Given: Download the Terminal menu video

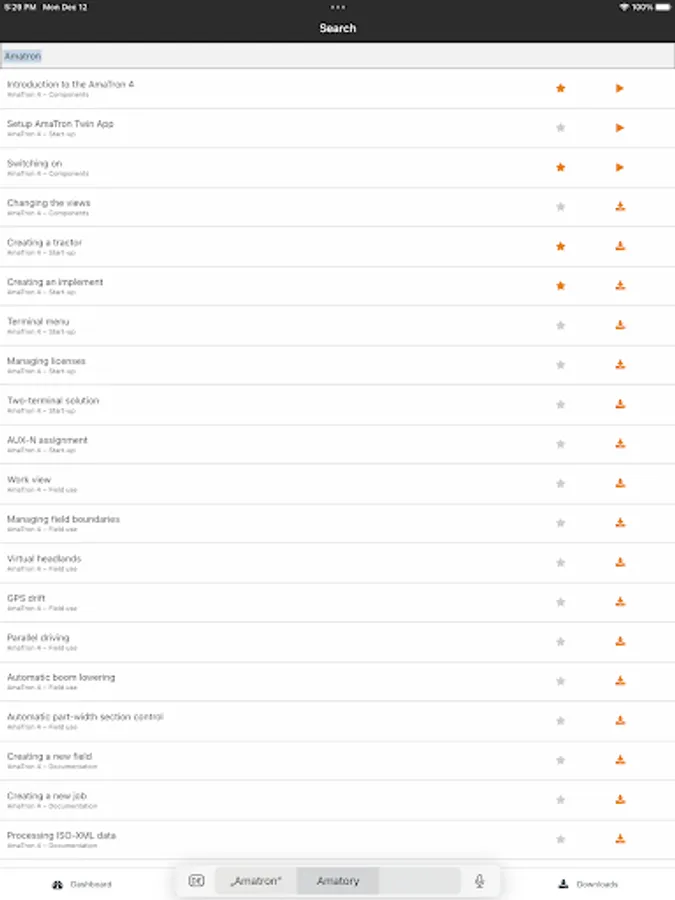Looking at the screenshot, I should click(620, 325).
